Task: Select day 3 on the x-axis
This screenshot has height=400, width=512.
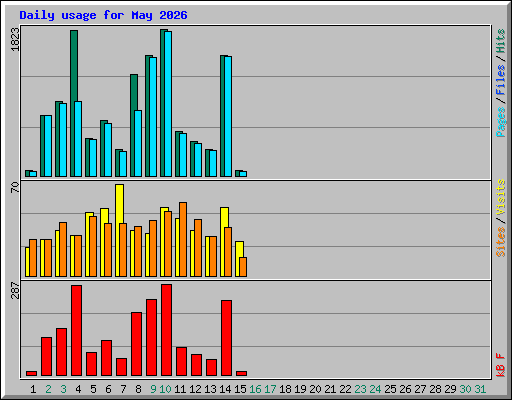Action: click(x=63, y=389)
